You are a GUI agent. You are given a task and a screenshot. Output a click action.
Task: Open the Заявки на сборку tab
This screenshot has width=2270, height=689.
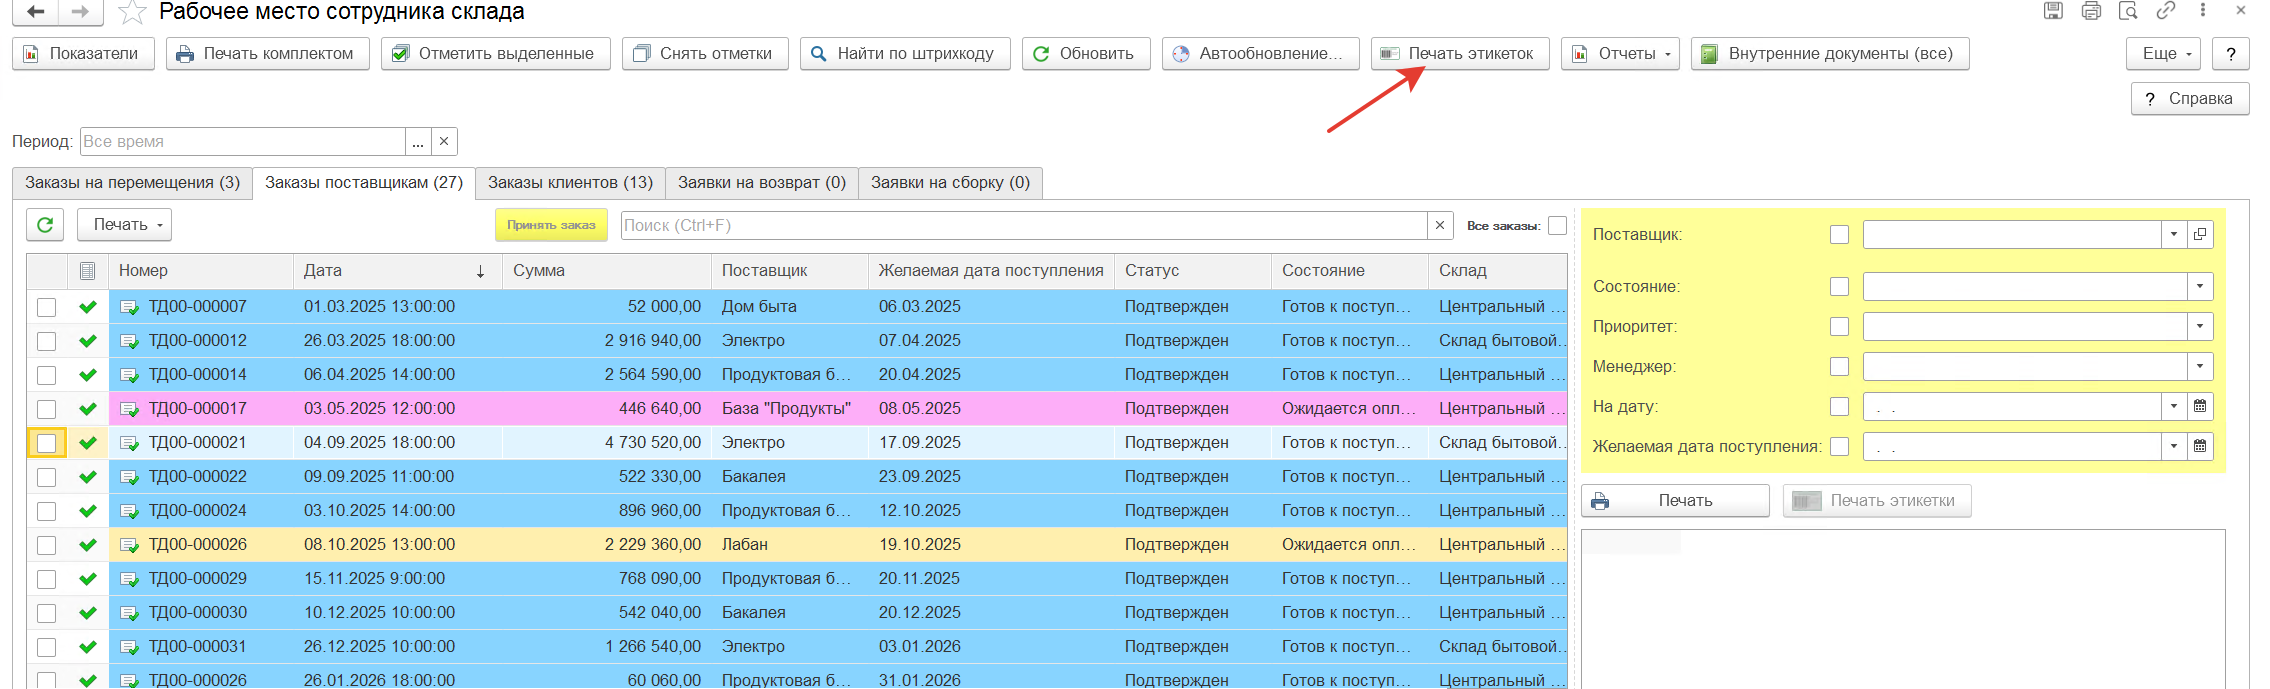click(x=950, y=183)
